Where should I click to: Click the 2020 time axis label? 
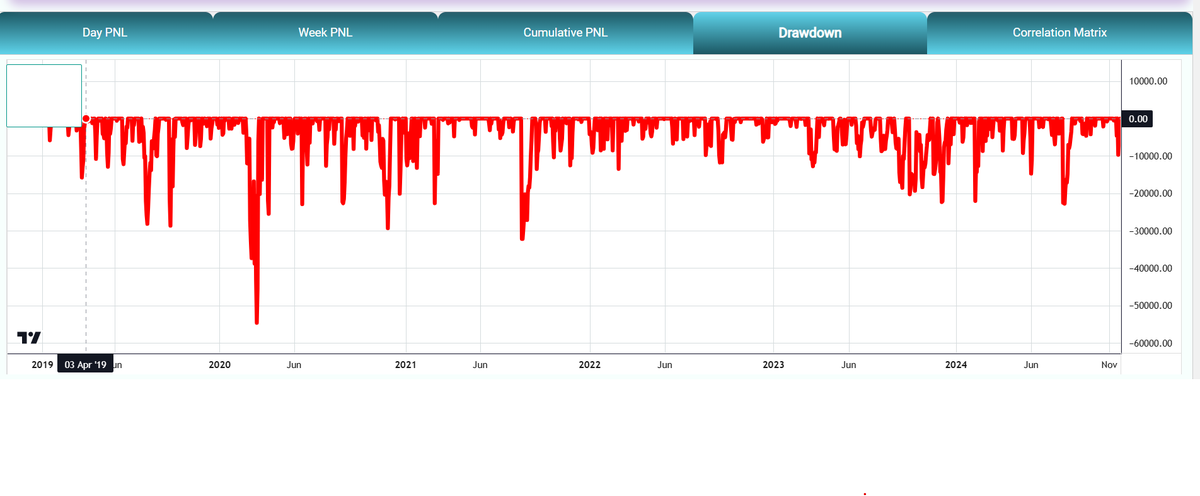pos(220,365)
